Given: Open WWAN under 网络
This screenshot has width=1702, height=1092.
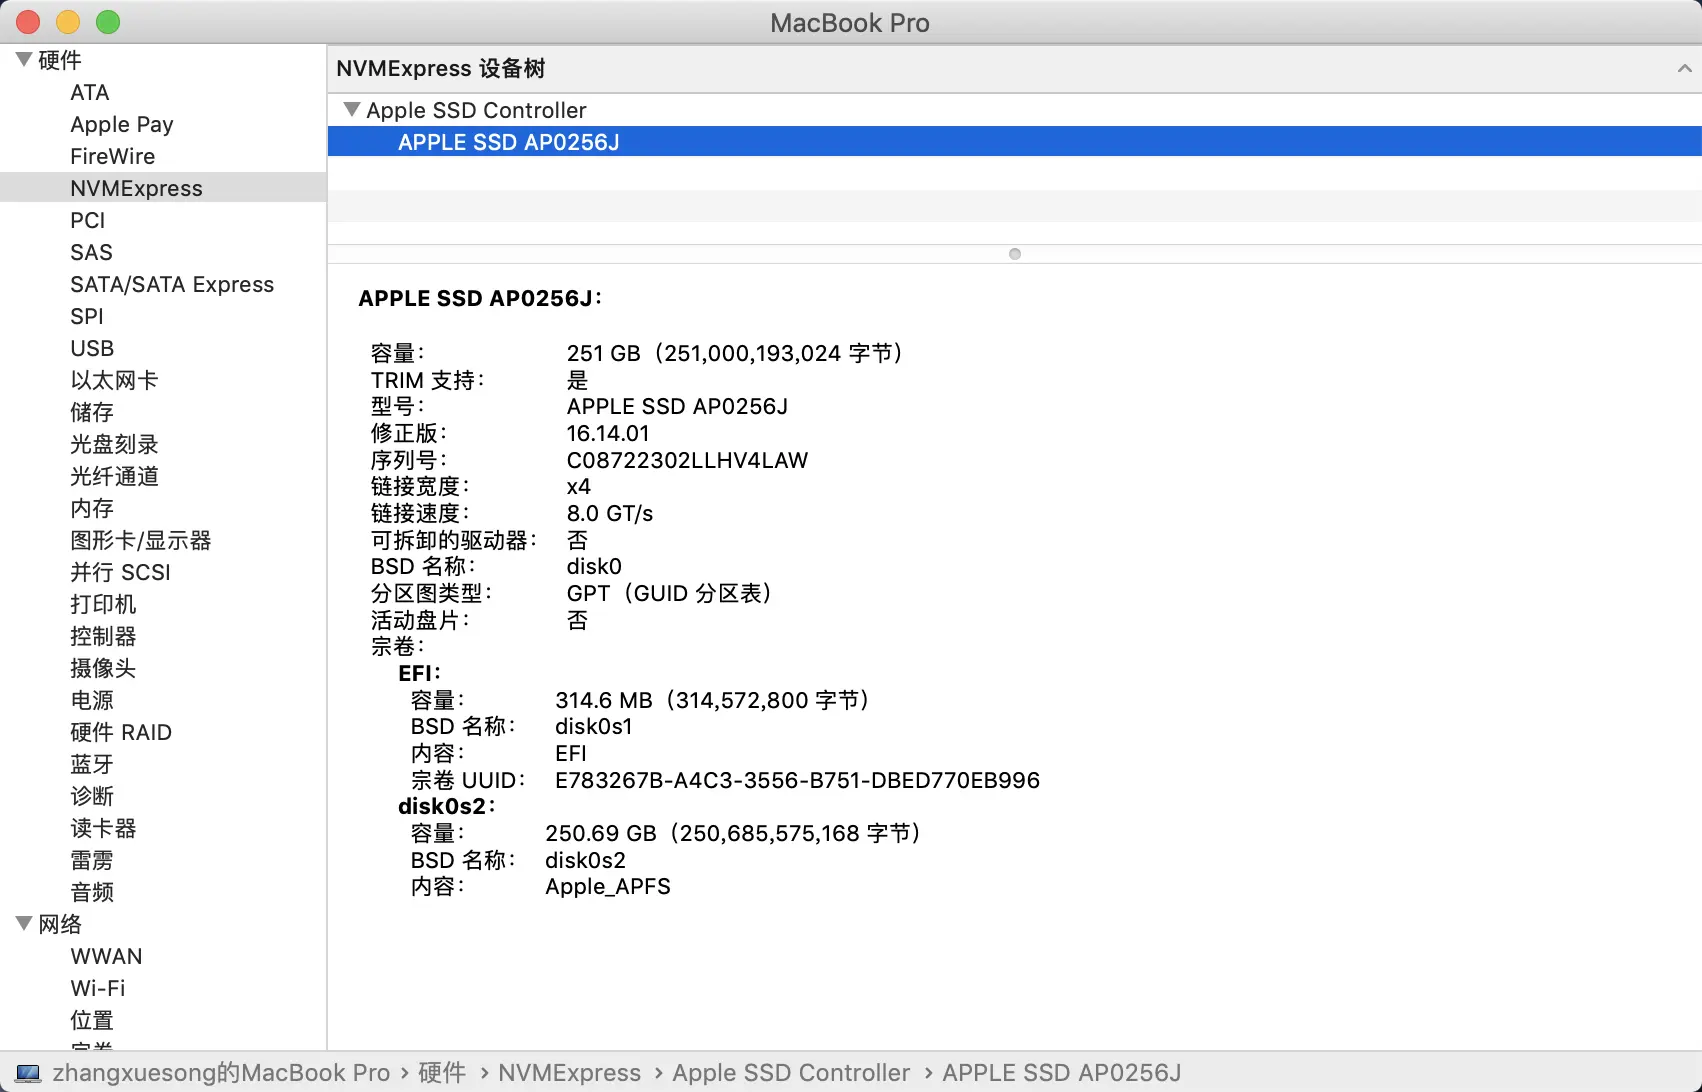Looking at the screenshot, I should [106, 956].
